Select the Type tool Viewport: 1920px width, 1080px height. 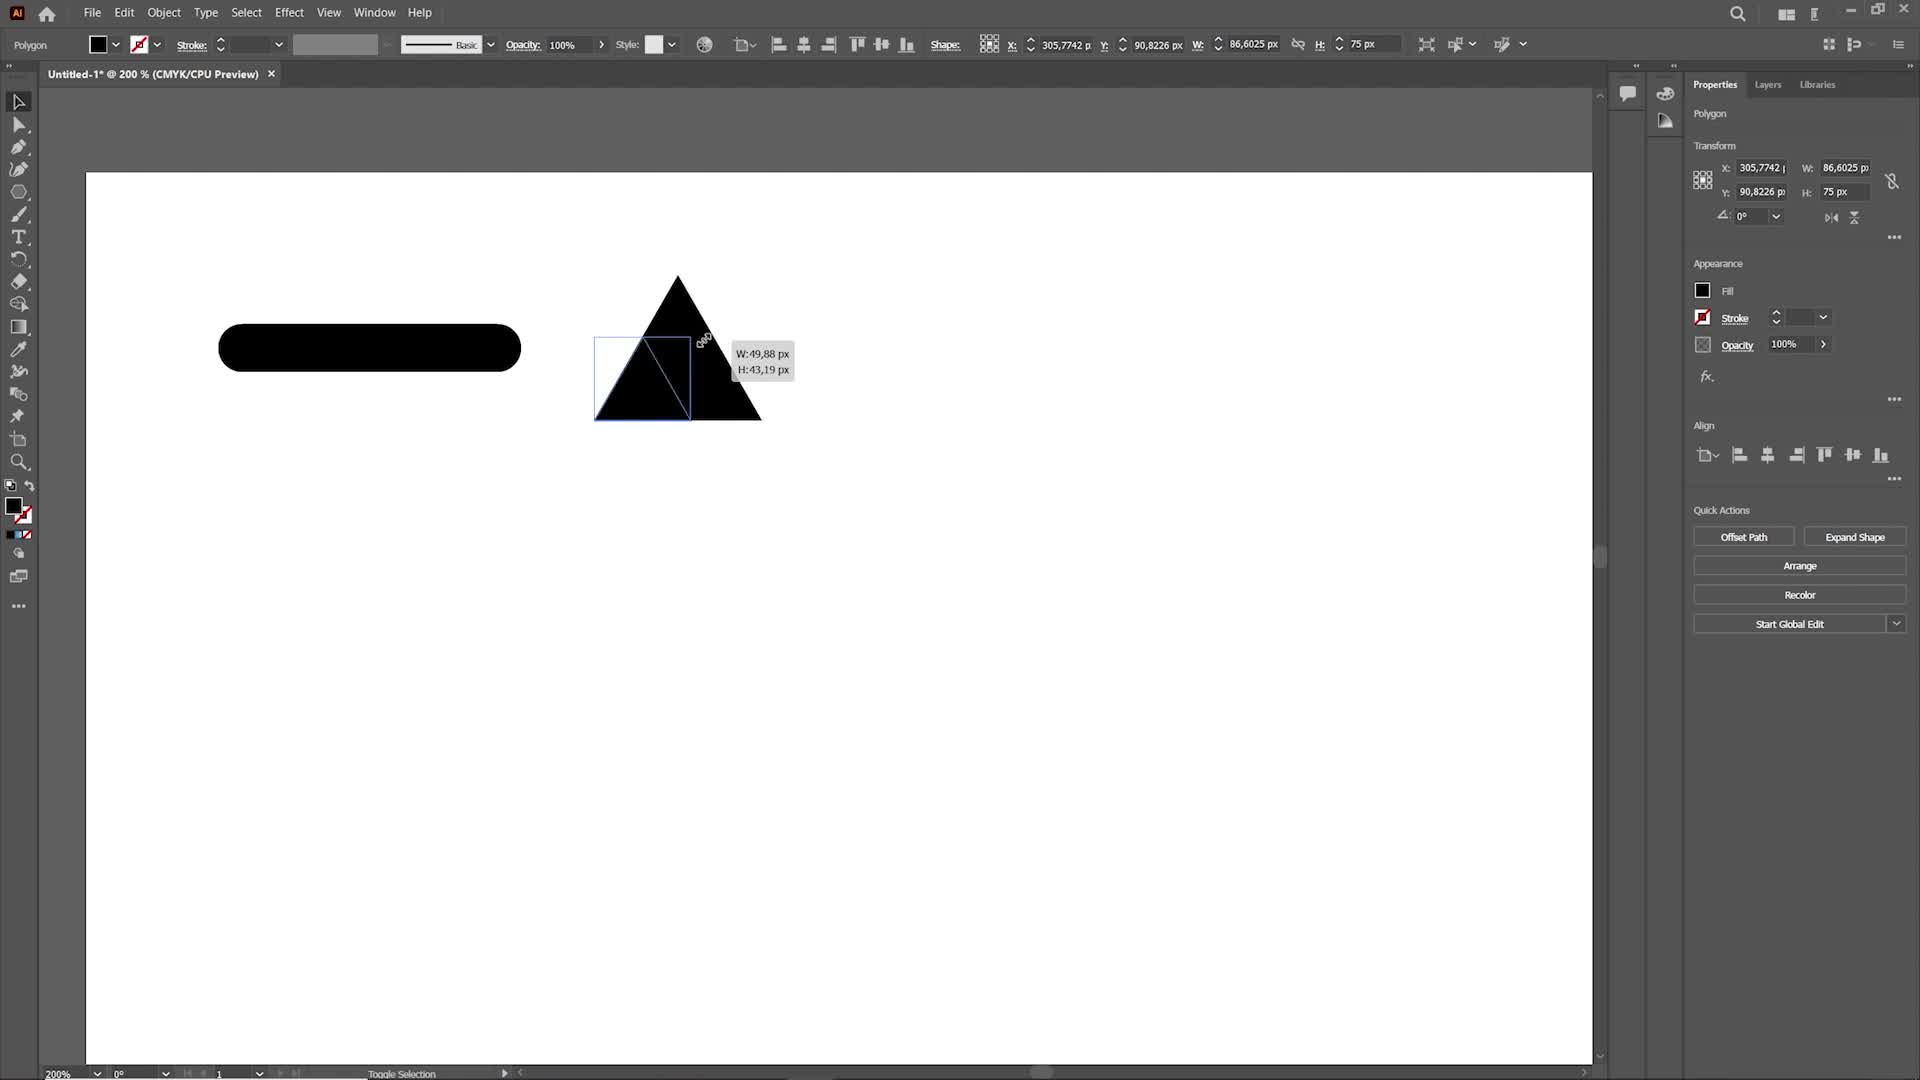[19, 237]
